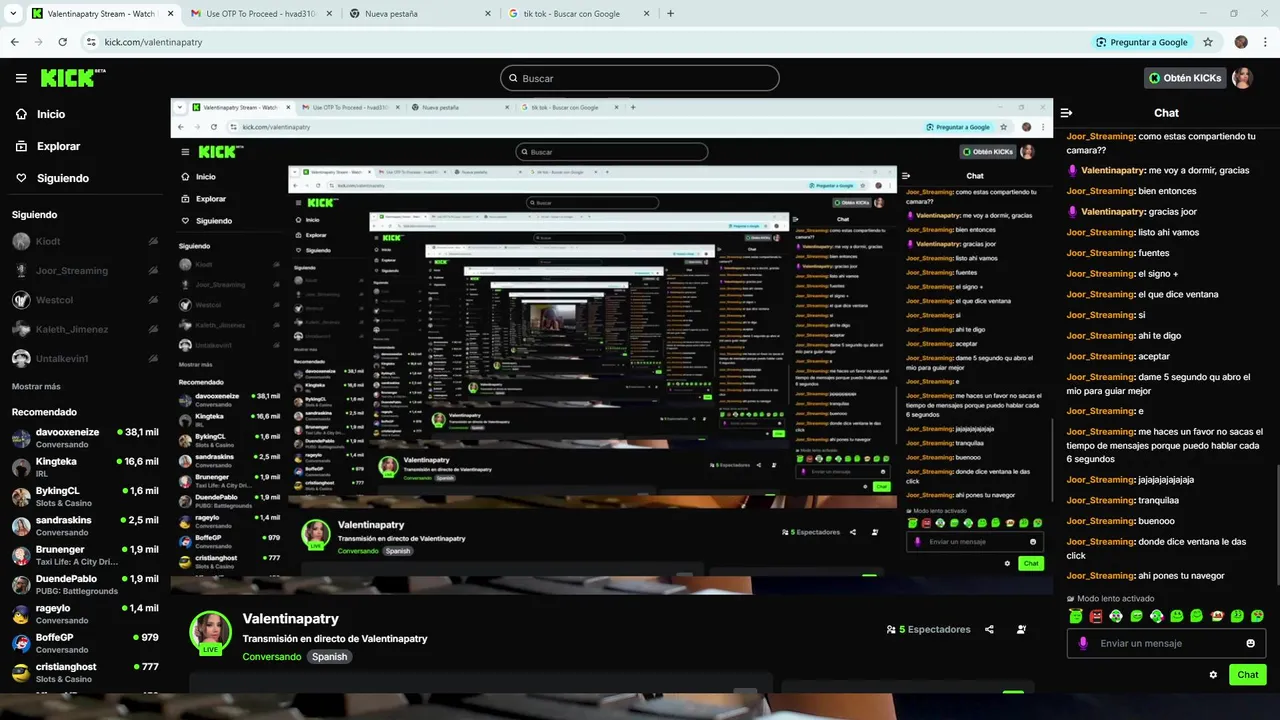
Task: Open rageylo channel in the page's left sidebar
Action: pyautogui.click(x=85, y=614)
